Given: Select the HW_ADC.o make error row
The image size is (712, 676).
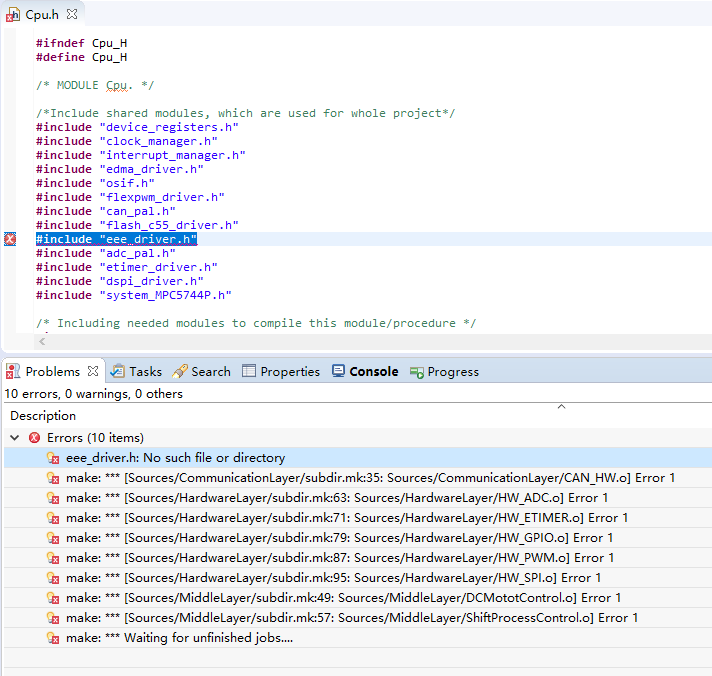Looking at the screenshot, I should click(x=358, y=498).
